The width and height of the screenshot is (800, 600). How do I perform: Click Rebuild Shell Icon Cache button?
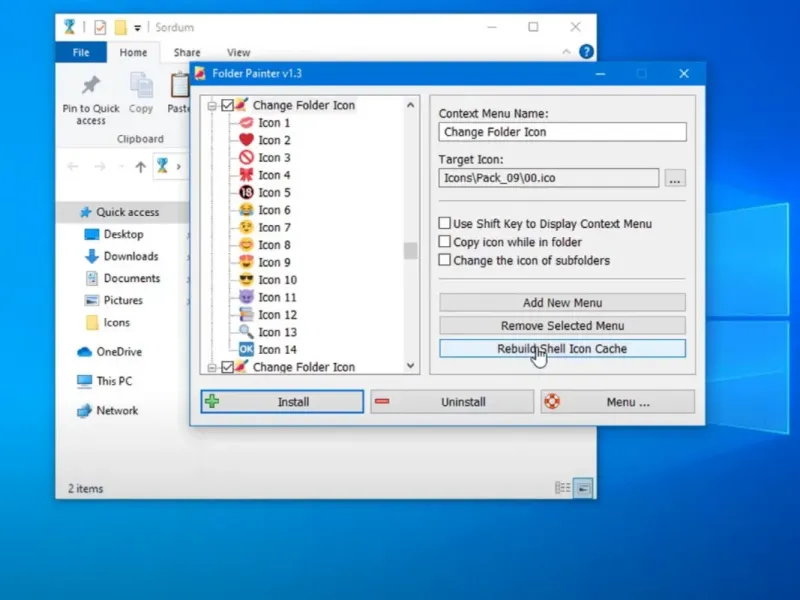[562, 348]
